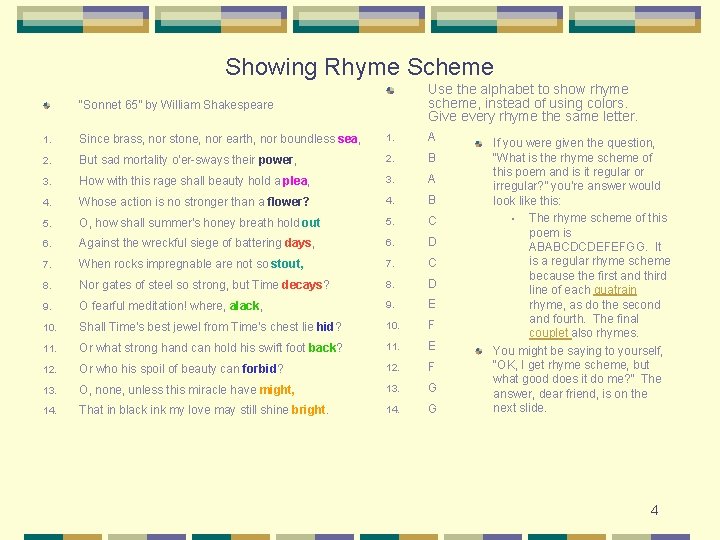Click the bold rhyme word flower
Image resolution: width=720 pixels, height=540 pixels.
click(x=288, y=202)
